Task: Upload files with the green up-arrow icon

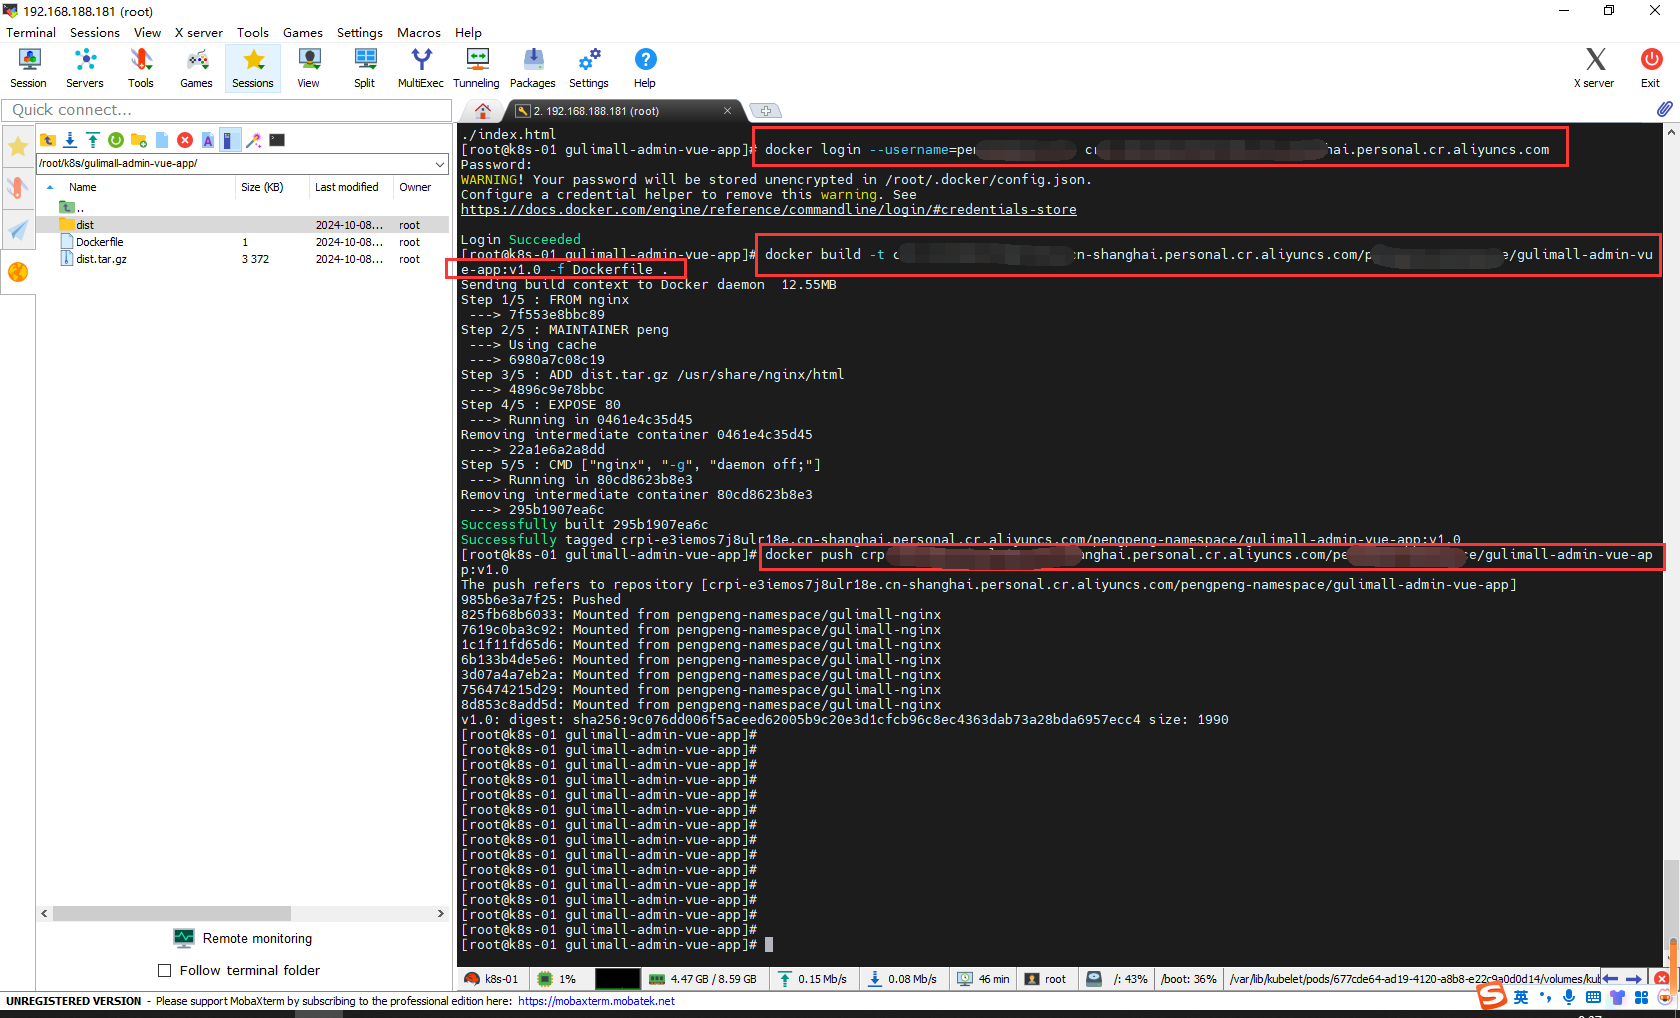Action: click(x=93, y=140)
